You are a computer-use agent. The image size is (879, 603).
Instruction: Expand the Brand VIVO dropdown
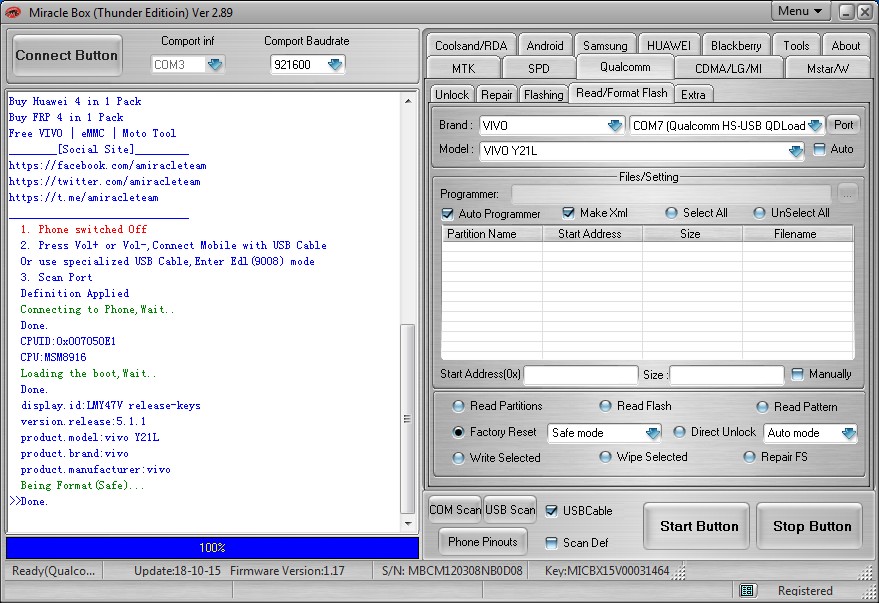615,126
